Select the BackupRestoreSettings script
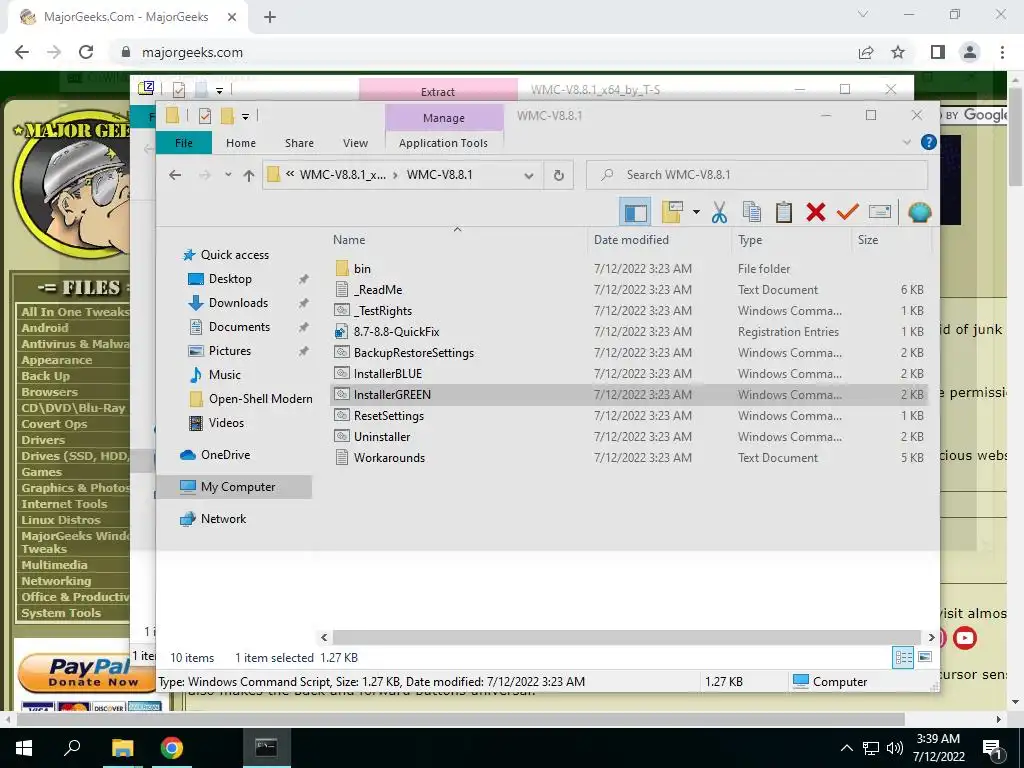Screen dimensions: 1024x768 tap(413, 352)
